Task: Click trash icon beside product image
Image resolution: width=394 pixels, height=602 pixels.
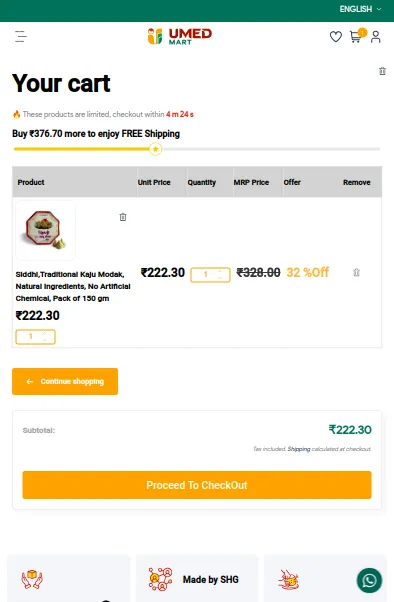Action: (123, 217)
